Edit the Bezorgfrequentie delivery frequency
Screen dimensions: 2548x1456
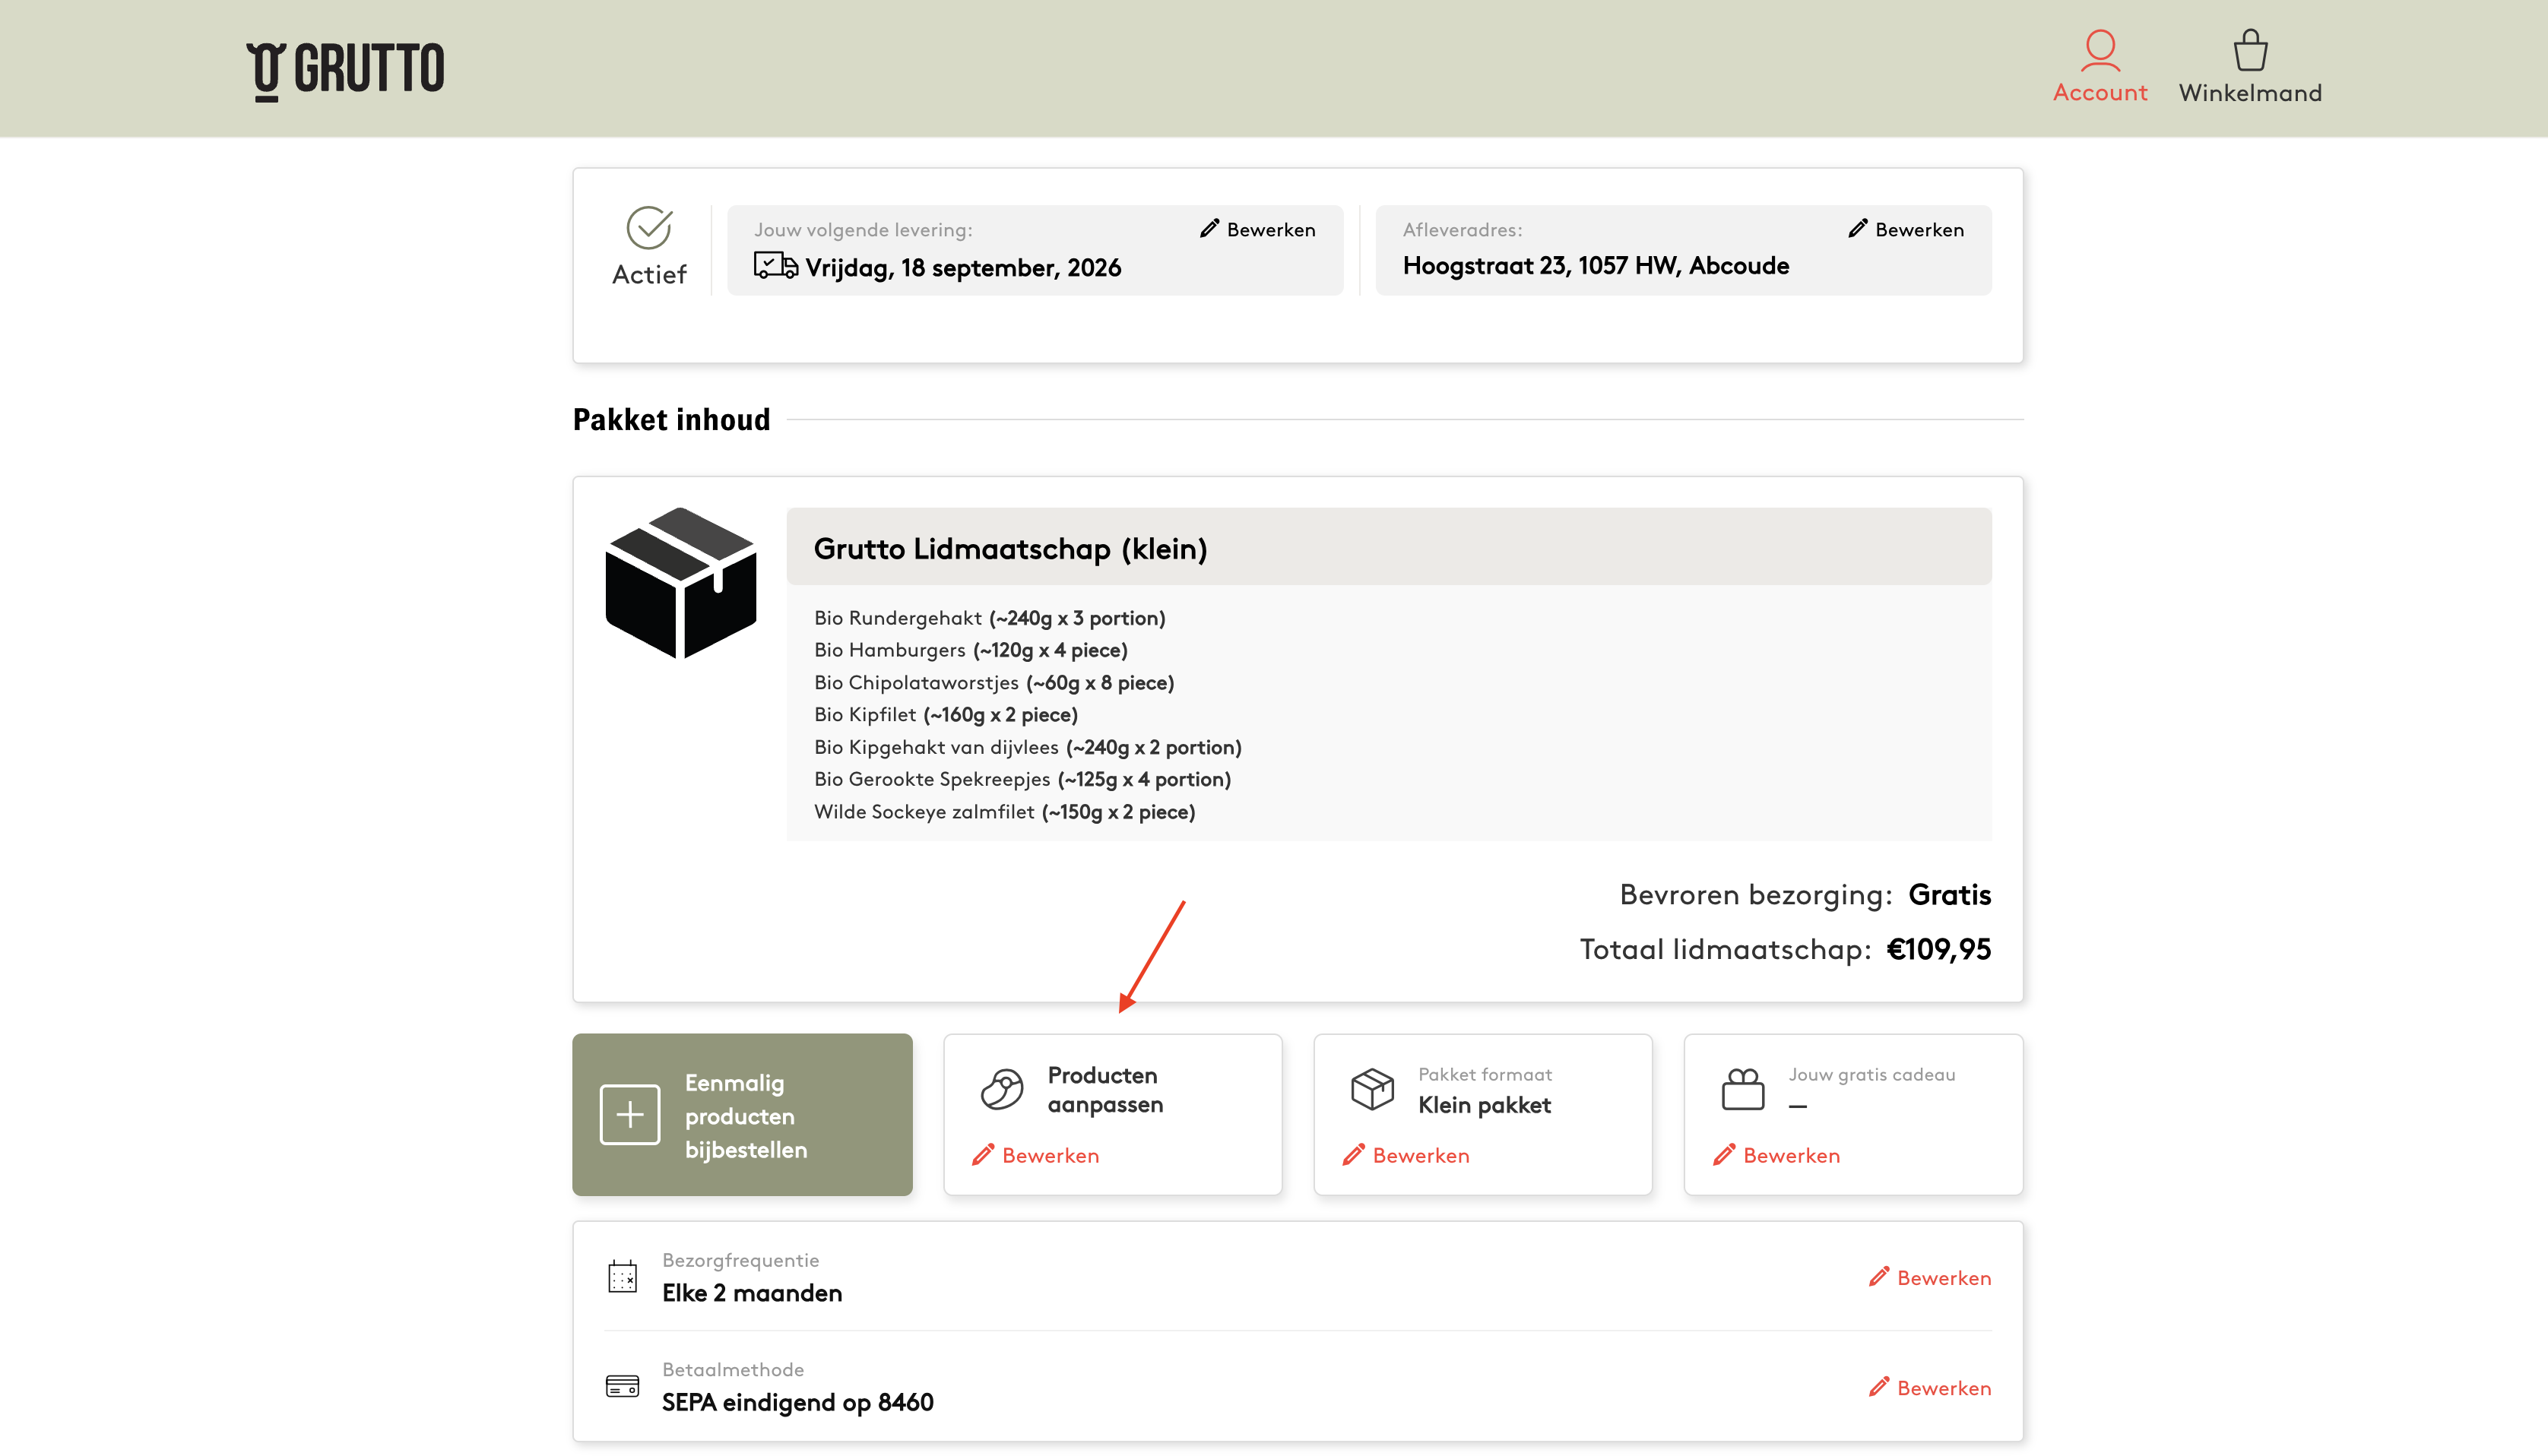[1930, 1278]
